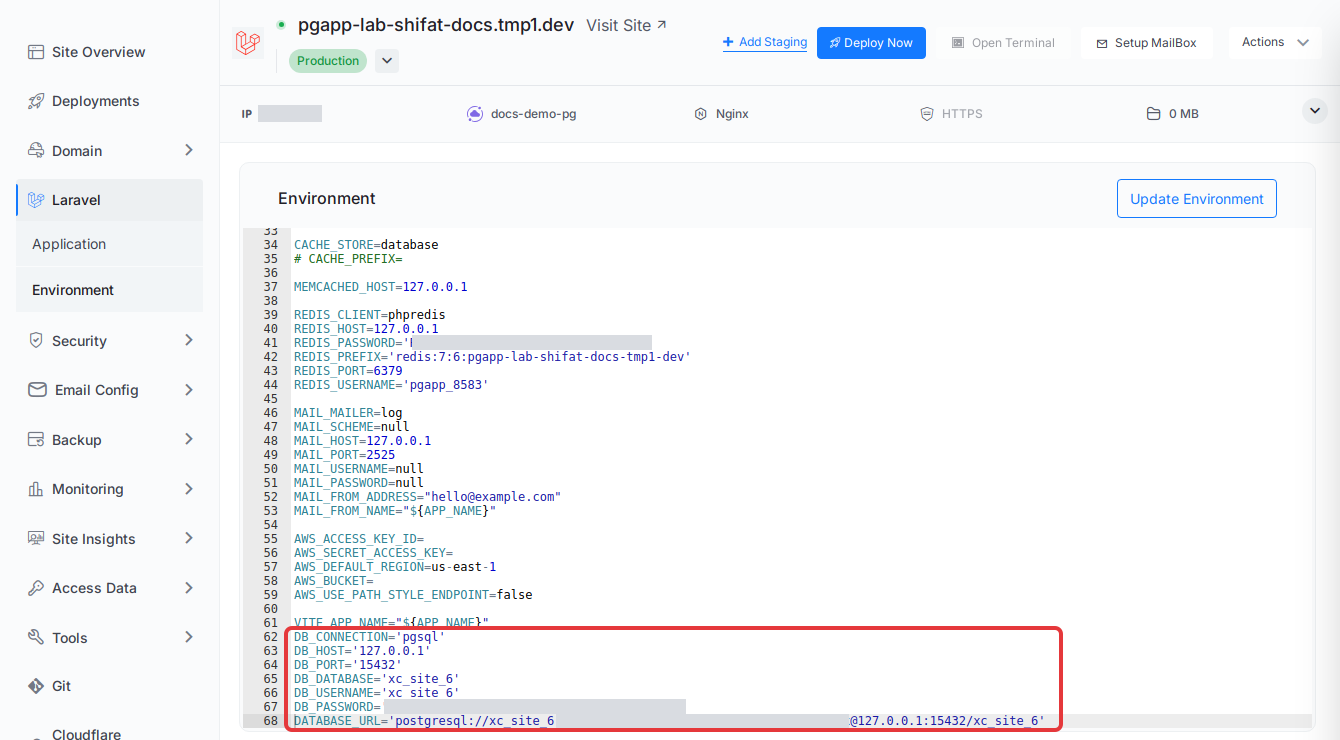The image size is (1340, 740).
Task: Expand the Backup submenu chevron
Action: pyautogui.click(x=189, y=439)
